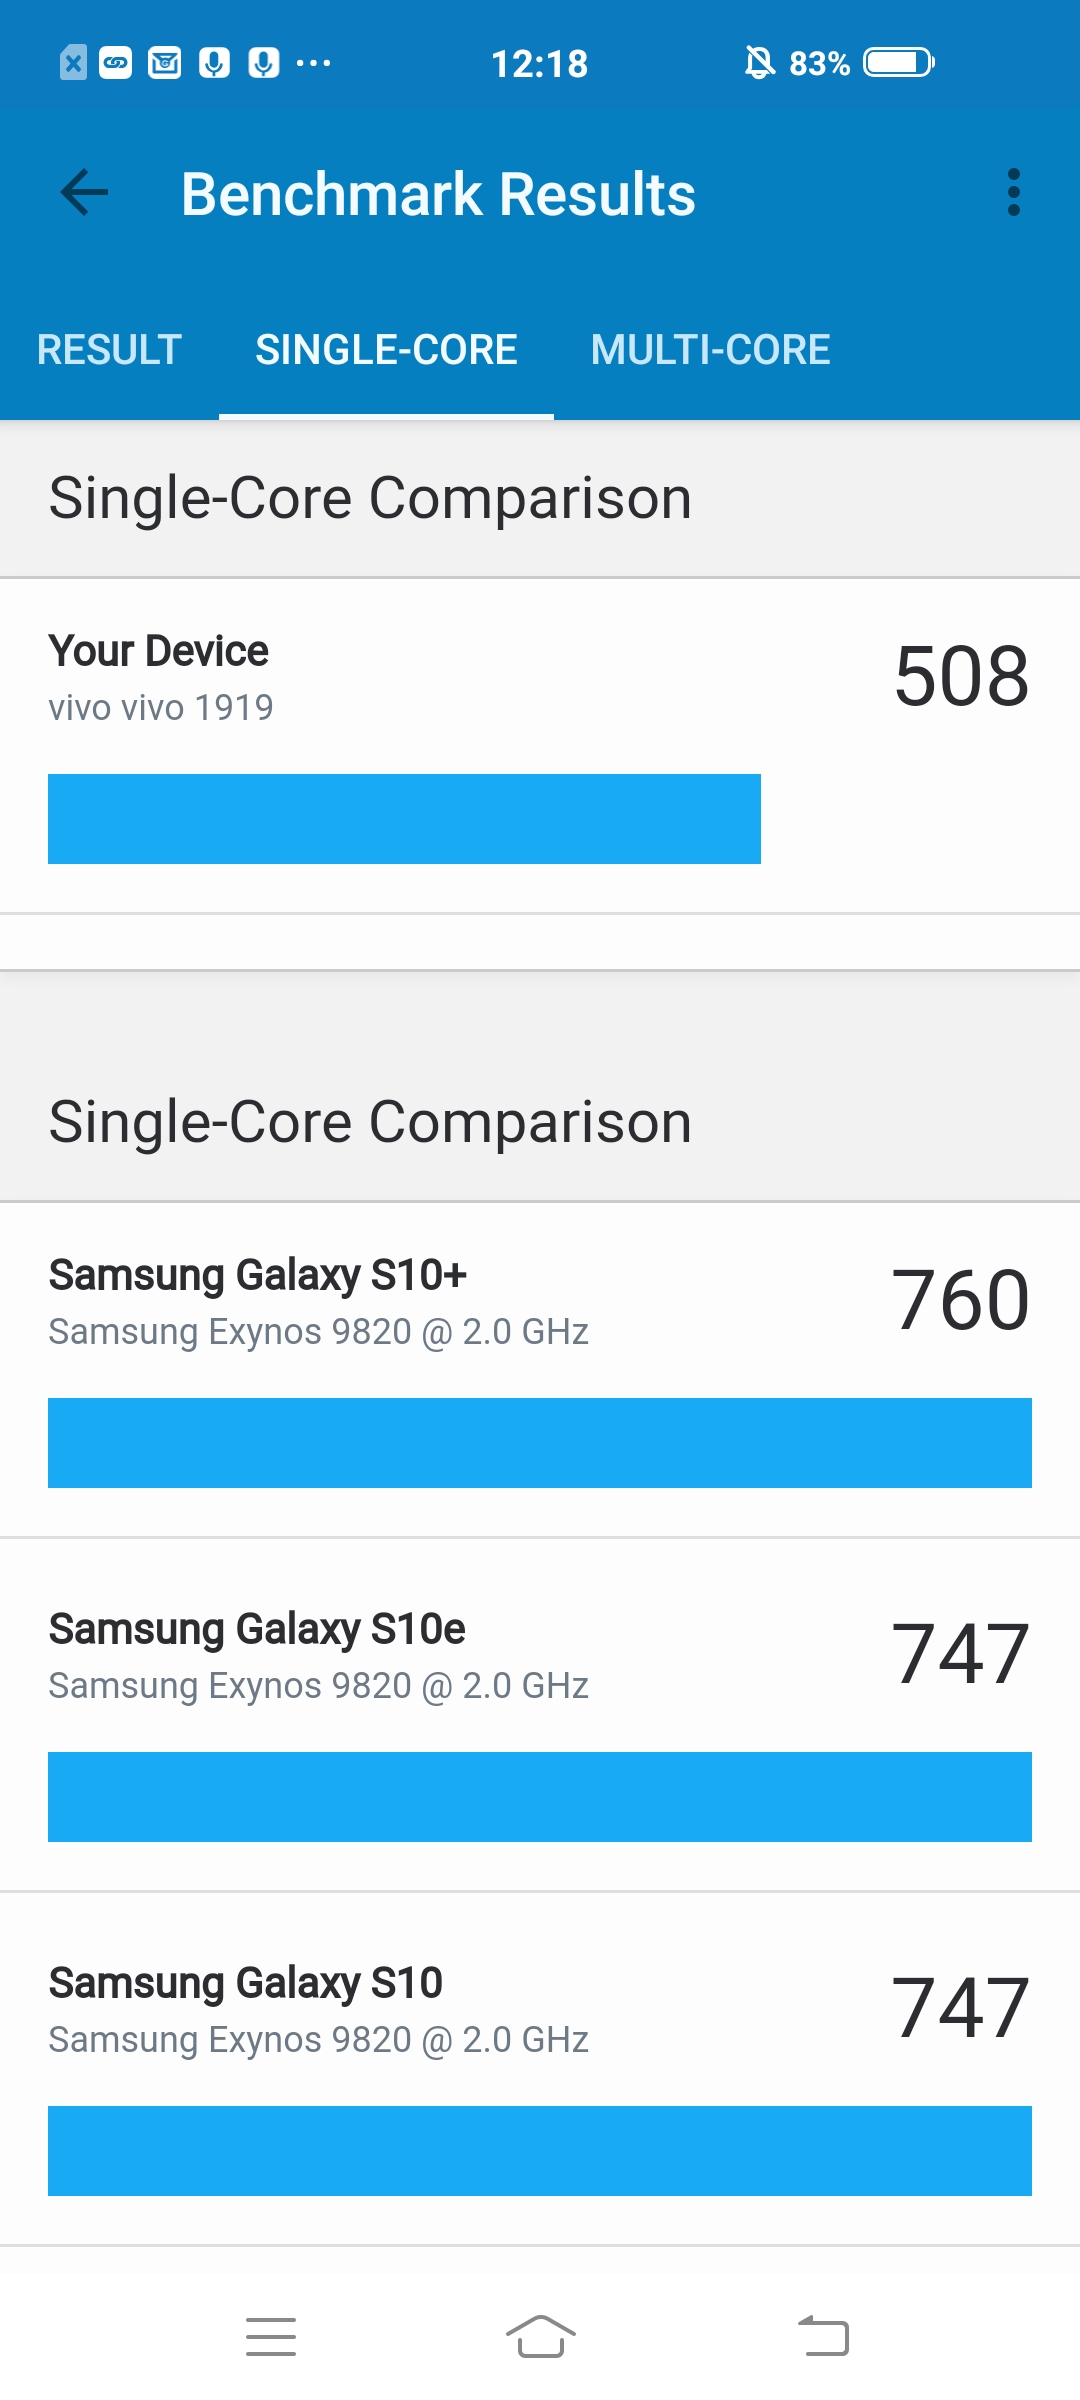Tap the three-dots more notifications icon
This screenshot has width=1080, height=2400.
pyautogui.click(x=313, y=63)
